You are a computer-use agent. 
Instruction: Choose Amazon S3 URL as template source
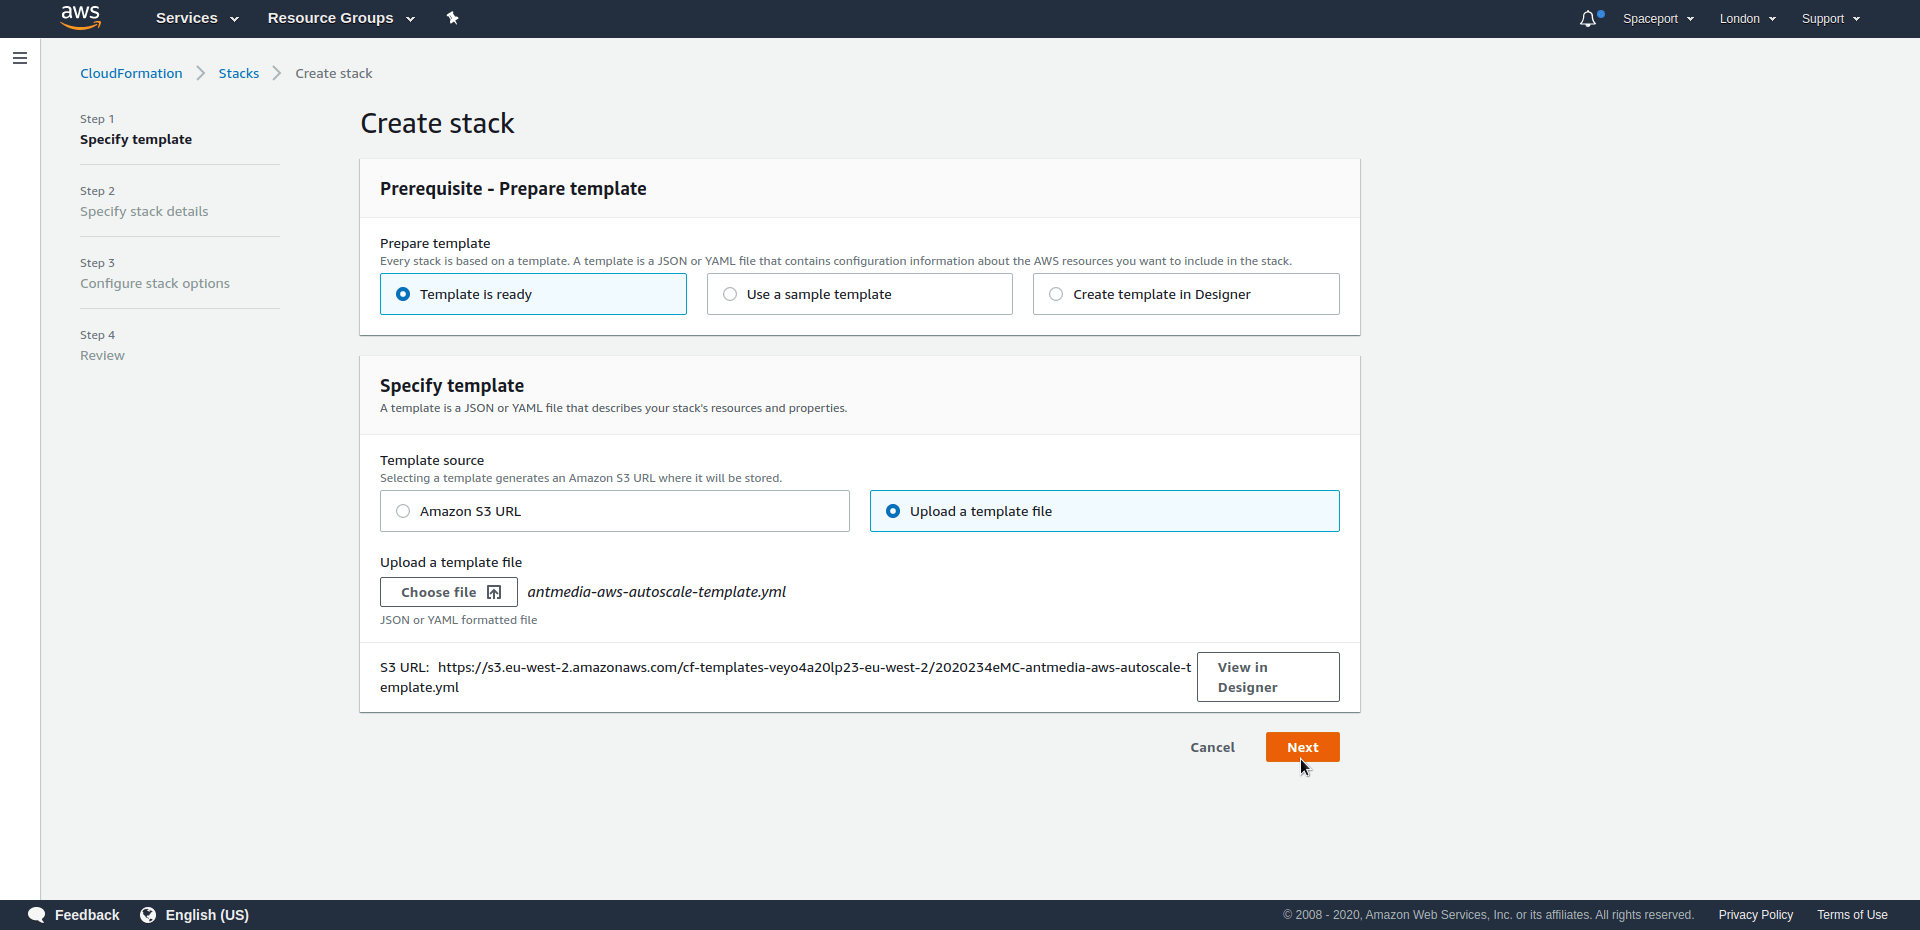click(x=614, y=511)
